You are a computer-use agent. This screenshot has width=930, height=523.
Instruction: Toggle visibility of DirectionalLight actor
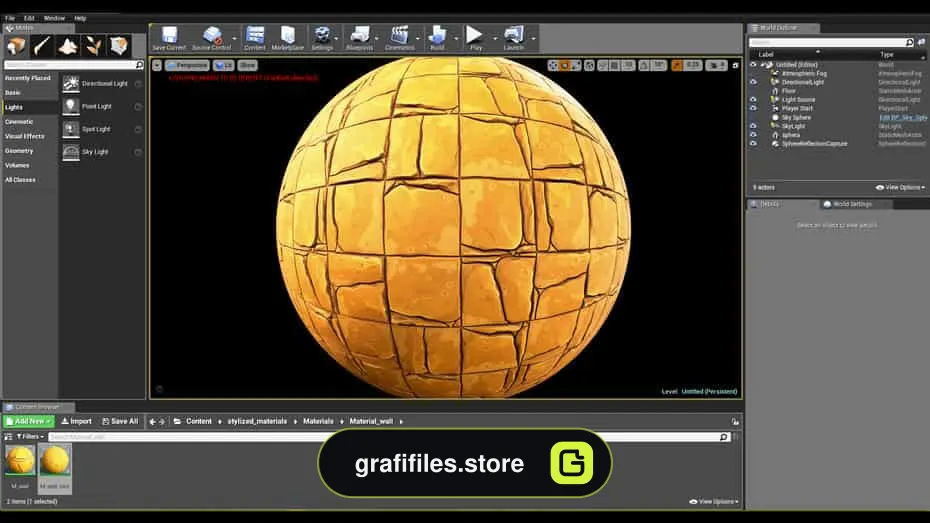coord(753,82)
